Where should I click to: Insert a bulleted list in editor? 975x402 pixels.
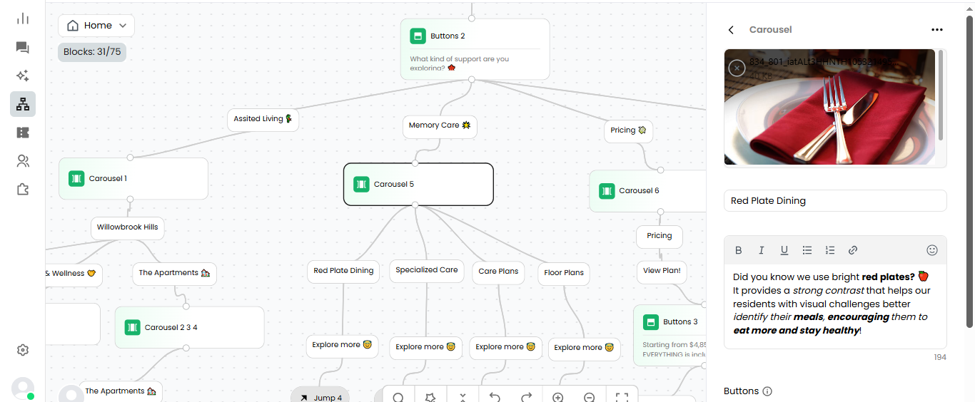(807, 250)
